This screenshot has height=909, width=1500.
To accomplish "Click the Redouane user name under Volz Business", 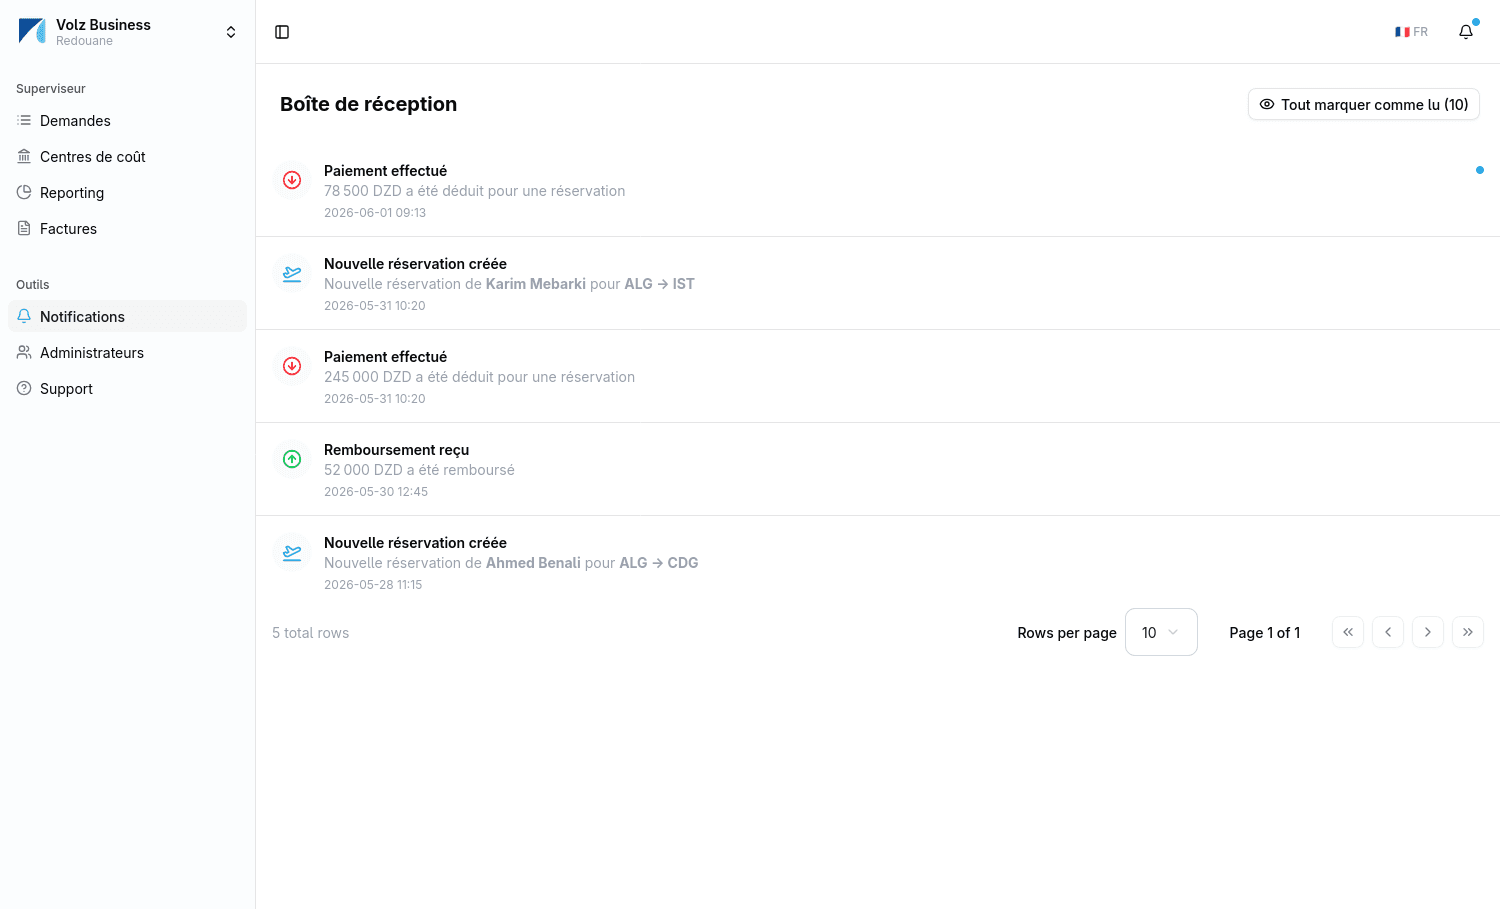I will 84,41.
